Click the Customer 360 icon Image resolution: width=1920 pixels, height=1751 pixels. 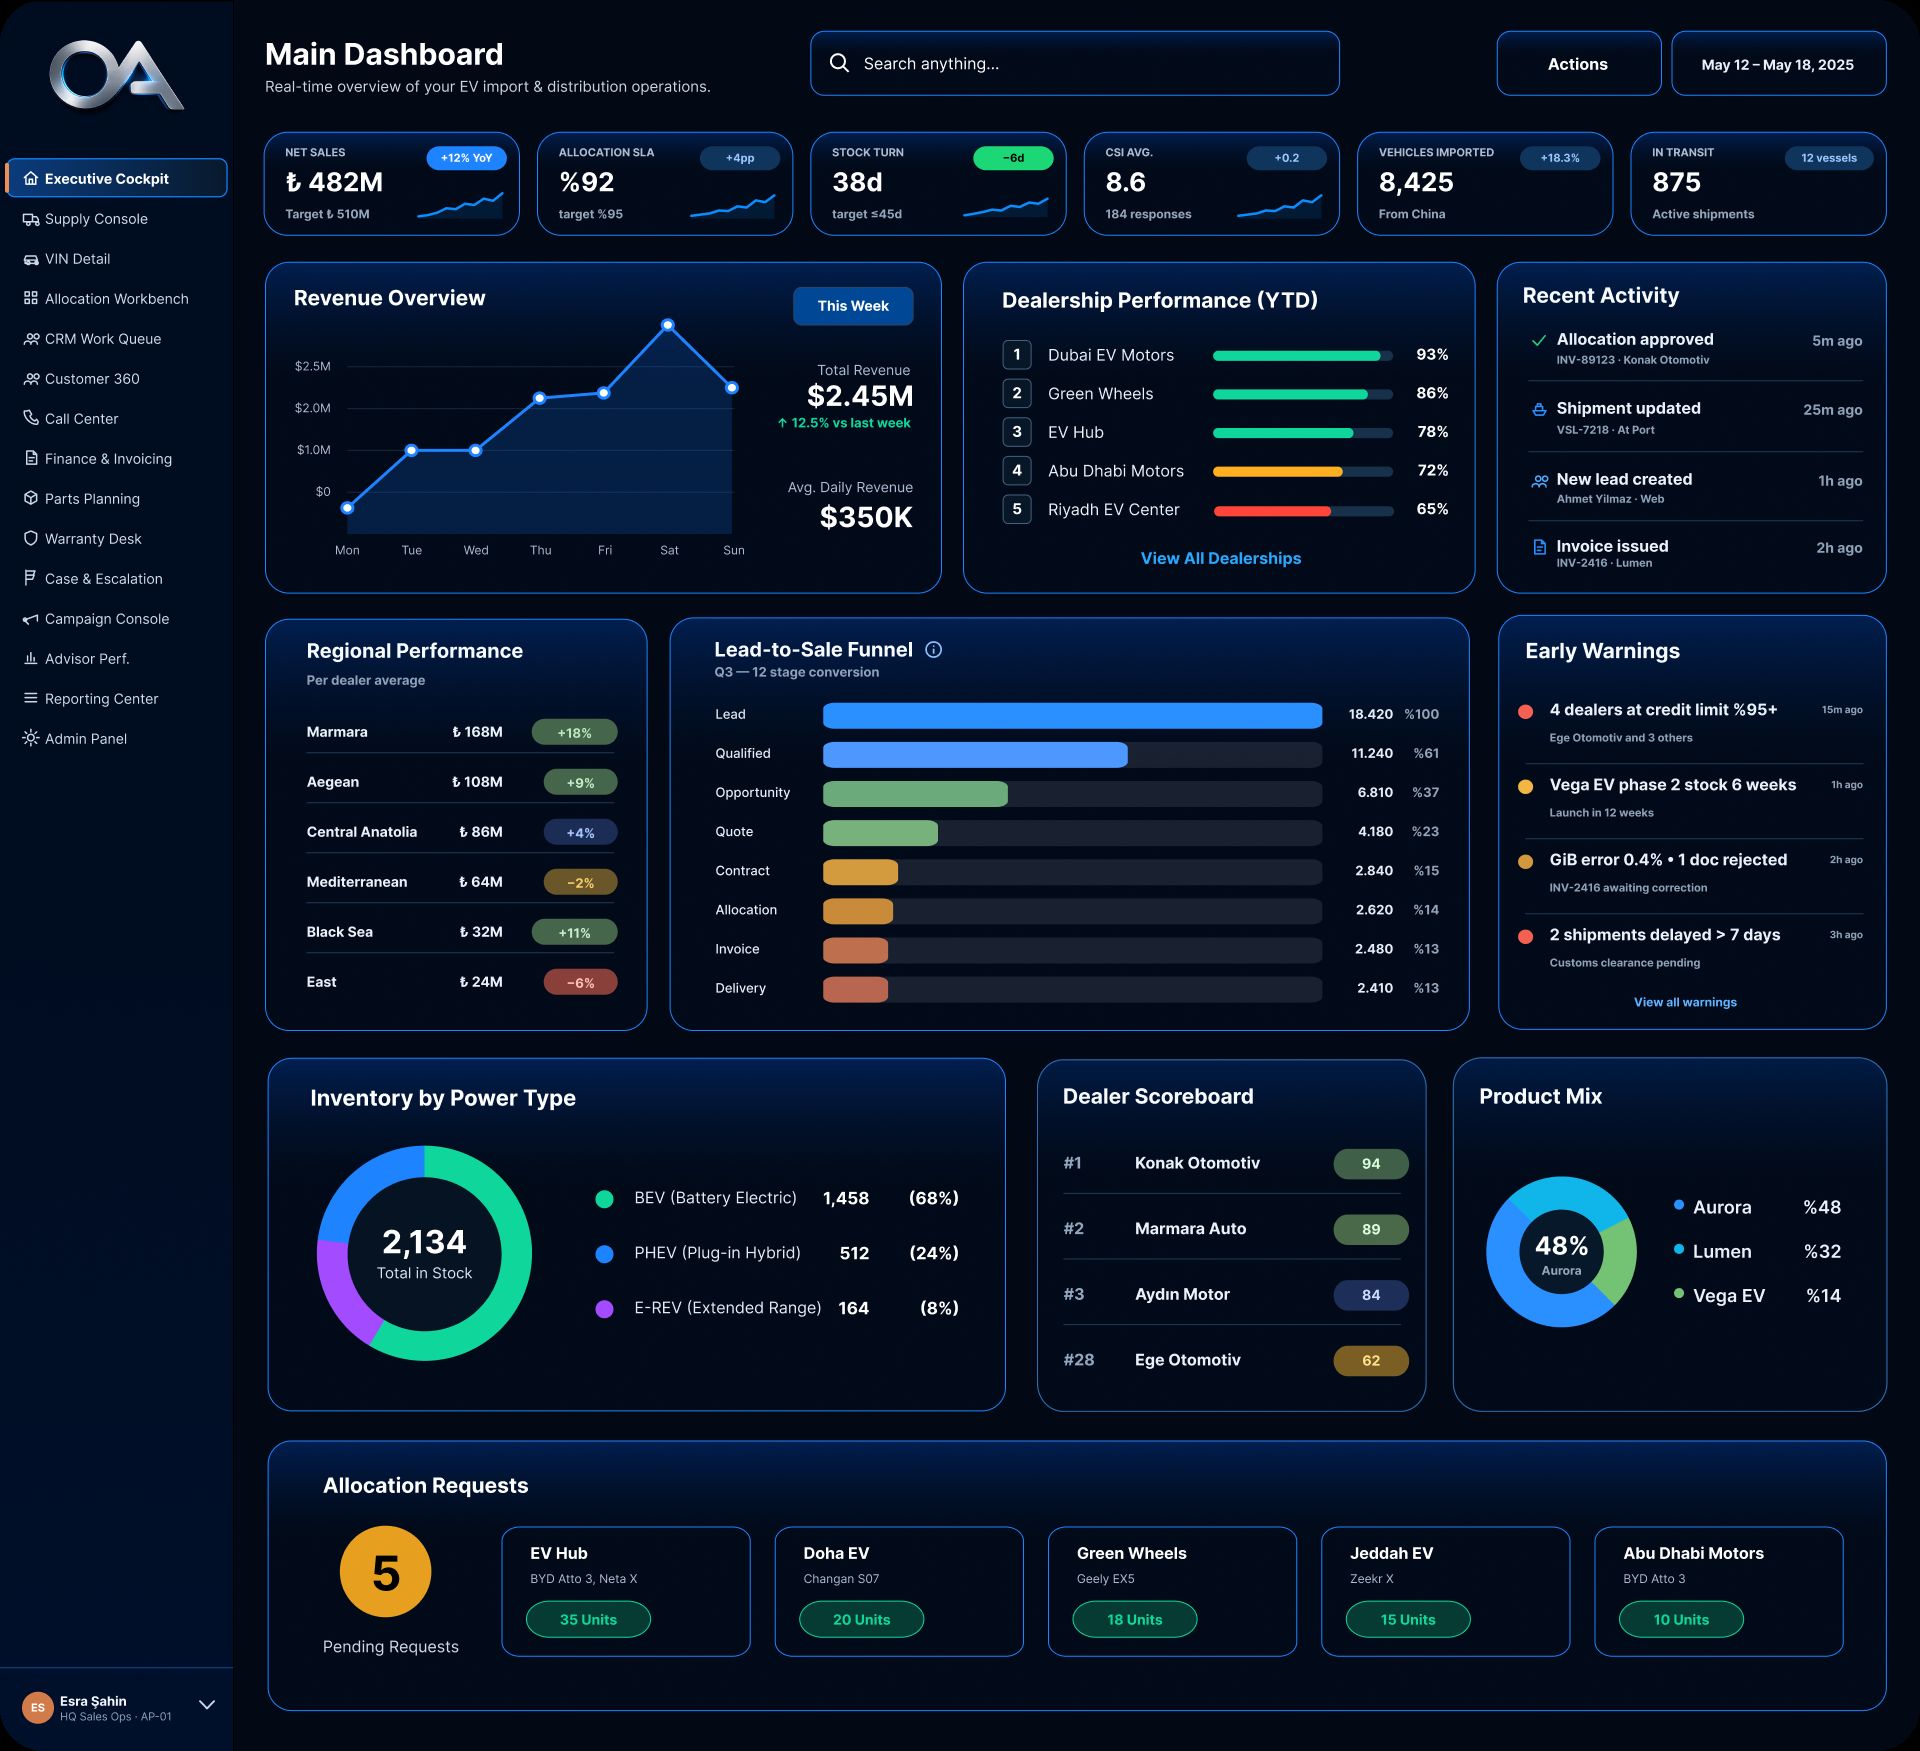31,379
